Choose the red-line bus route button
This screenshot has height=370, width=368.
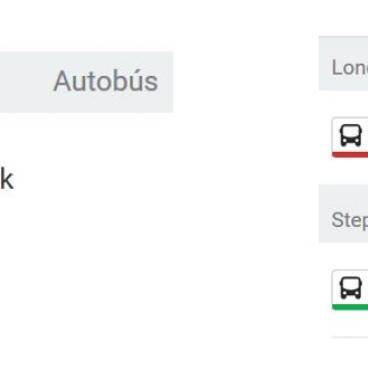pyautogui.click(x=350, y=137)
